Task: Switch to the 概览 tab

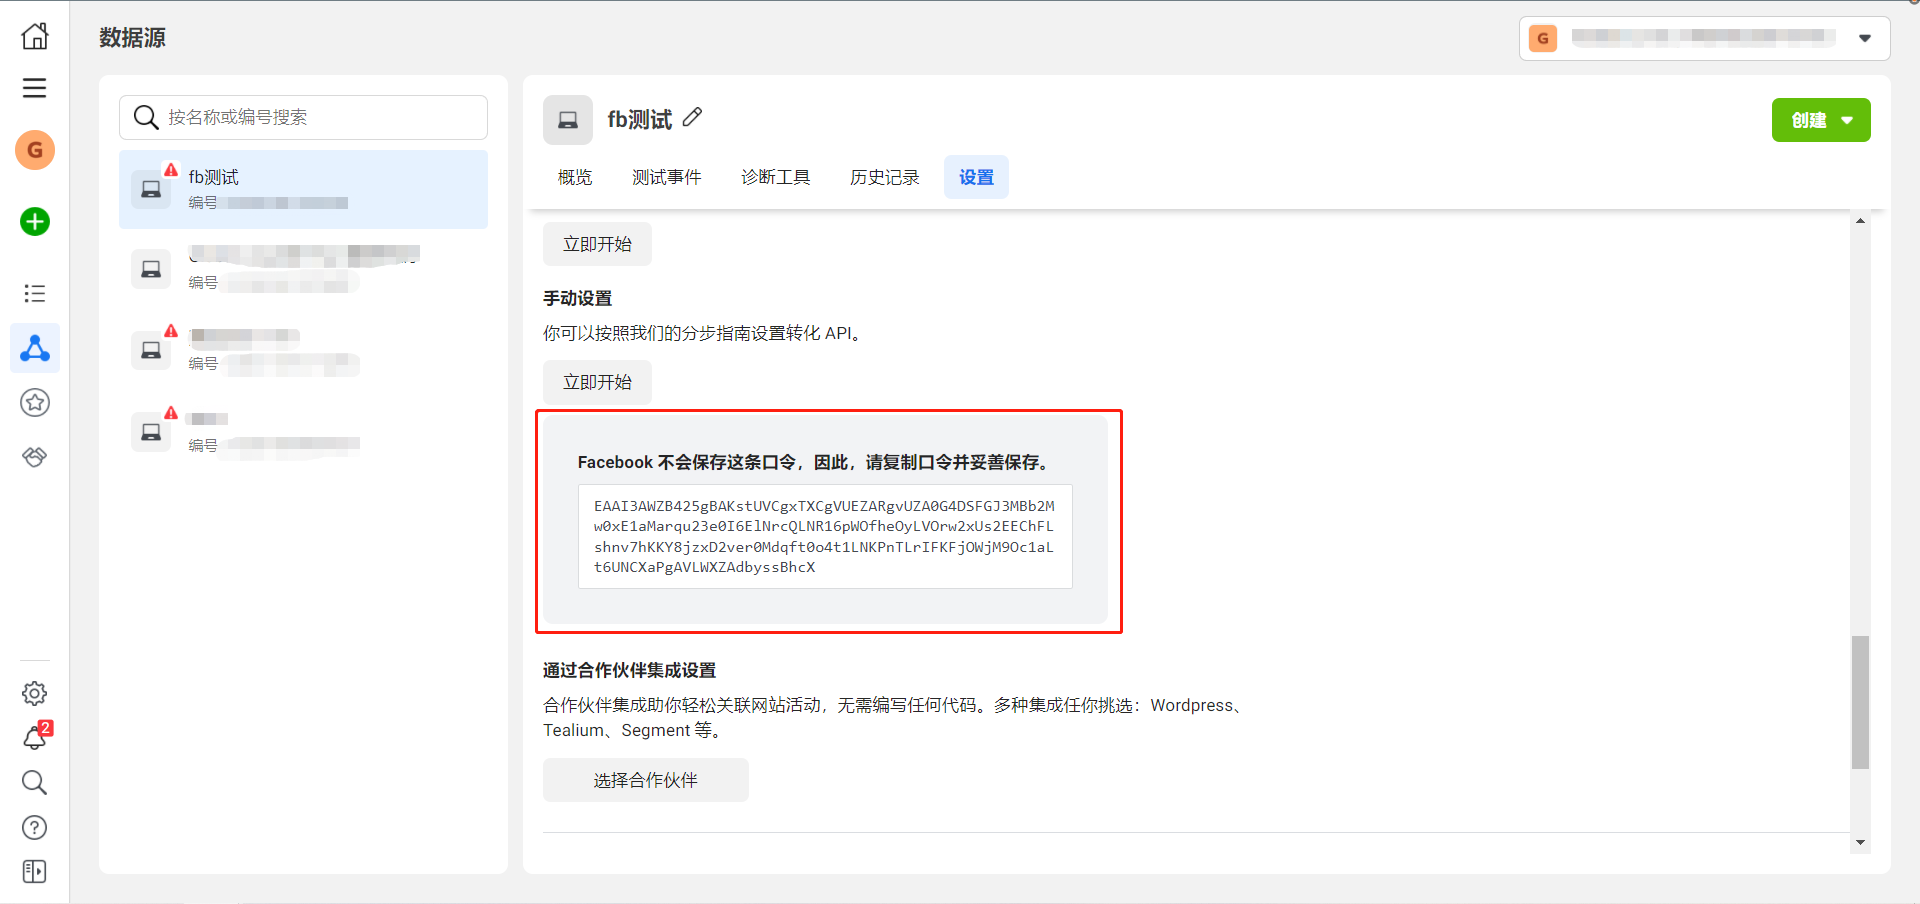Action: 575,177
